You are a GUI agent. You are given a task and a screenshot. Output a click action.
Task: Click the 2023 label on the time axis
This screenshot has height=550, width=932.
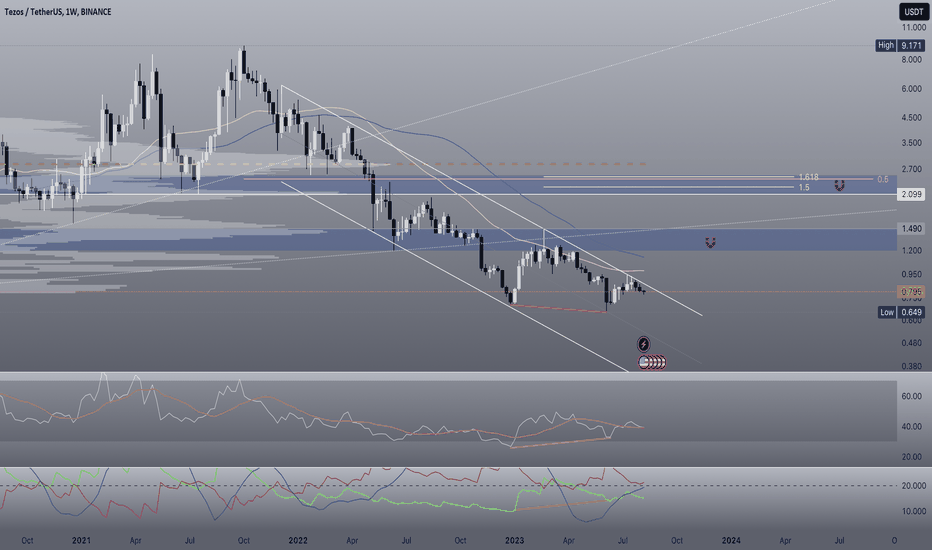tap(514, 540)
